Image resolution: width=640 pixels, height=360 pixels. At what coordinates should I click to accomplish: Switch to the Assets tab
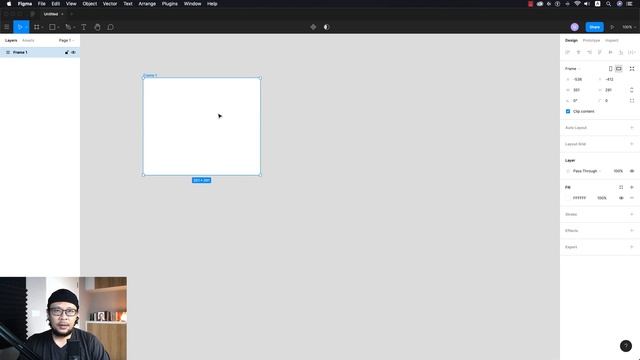pyautogui.click(x=28, y=40)
